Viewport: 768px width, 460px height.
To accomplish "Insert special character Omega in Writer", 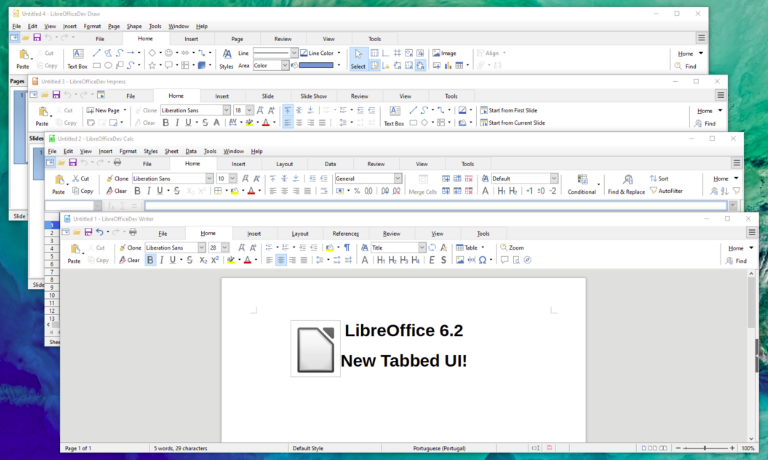I will 482,260.
